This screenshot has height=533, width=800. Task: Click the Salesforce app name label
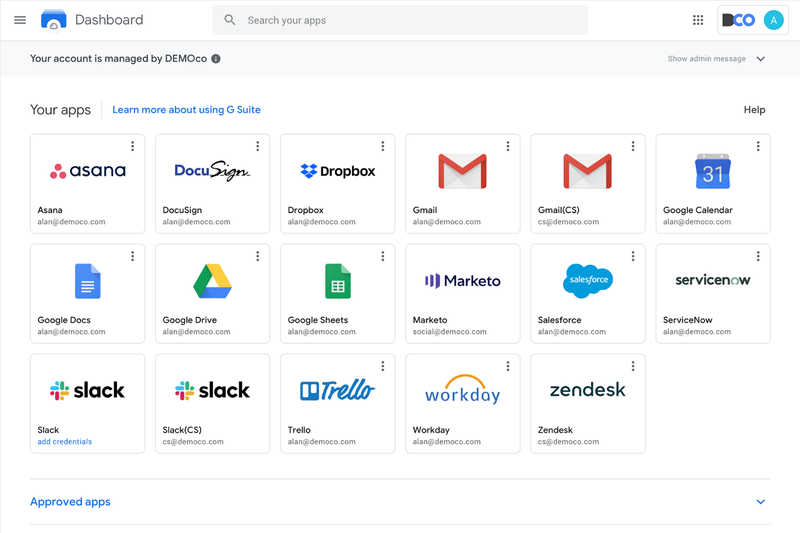[559, 320]
